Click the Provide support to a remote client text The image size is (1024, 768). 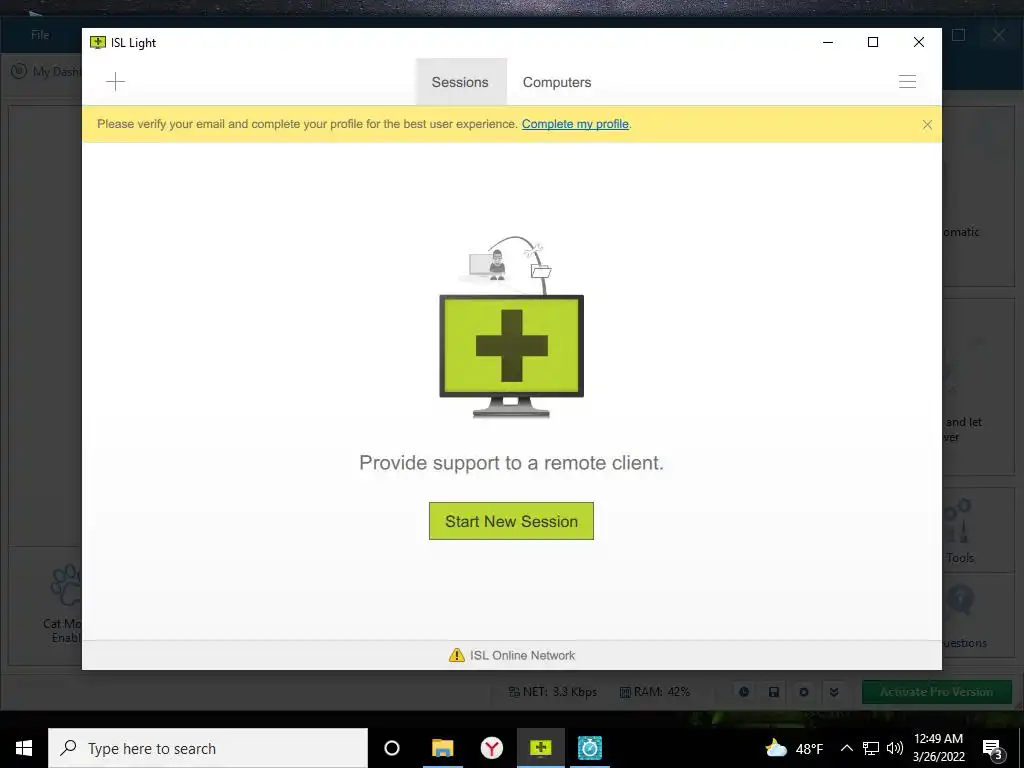coord(511,463)
